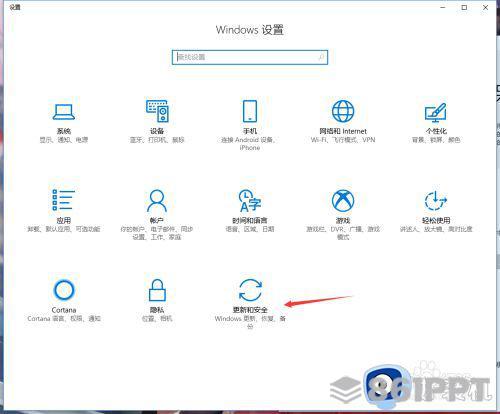Open the Cortana circle icon
Viewport: 500px width, 414px height.
coord(64,290)
